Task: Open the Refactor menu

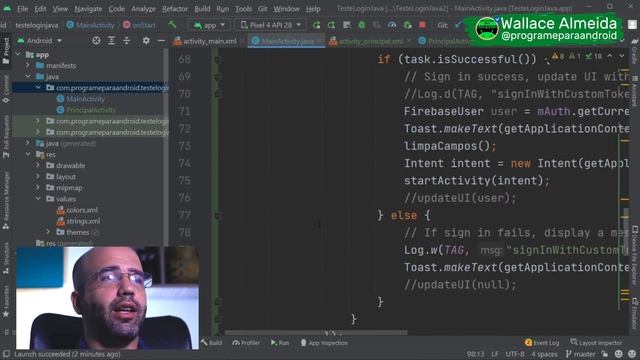Action: coord(175,9)
